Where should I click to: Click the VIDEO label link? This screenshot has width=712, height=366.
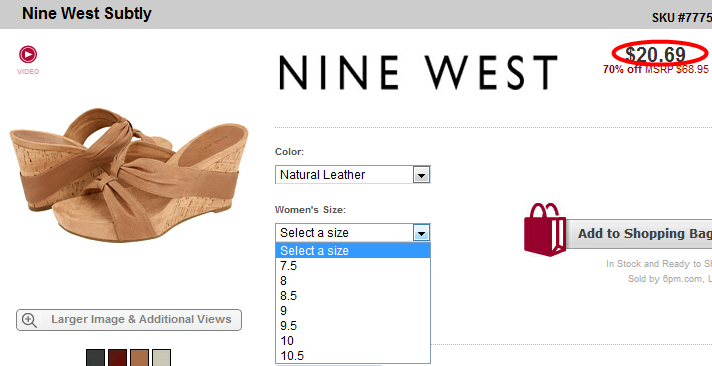(28, 72)
